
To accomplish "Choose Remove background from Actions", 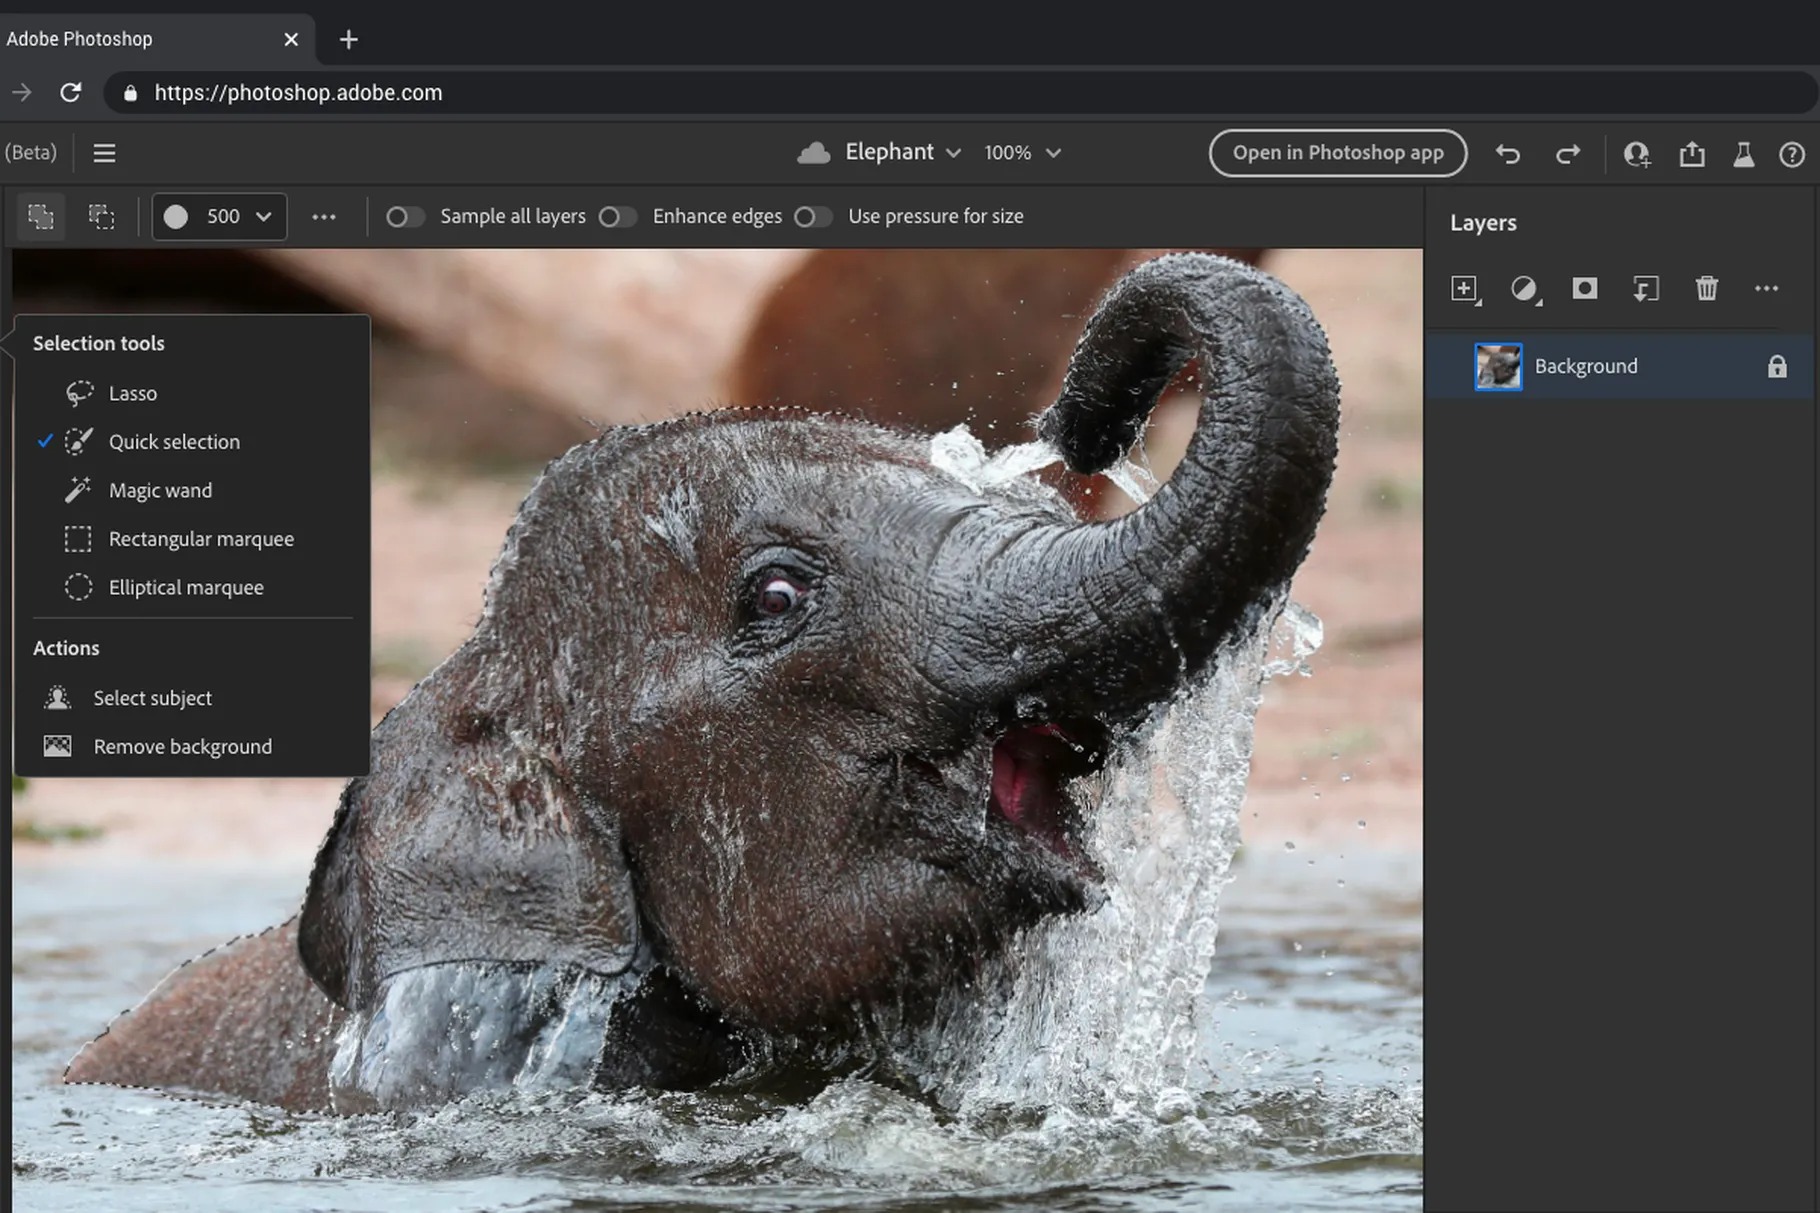I will (181, 746).
